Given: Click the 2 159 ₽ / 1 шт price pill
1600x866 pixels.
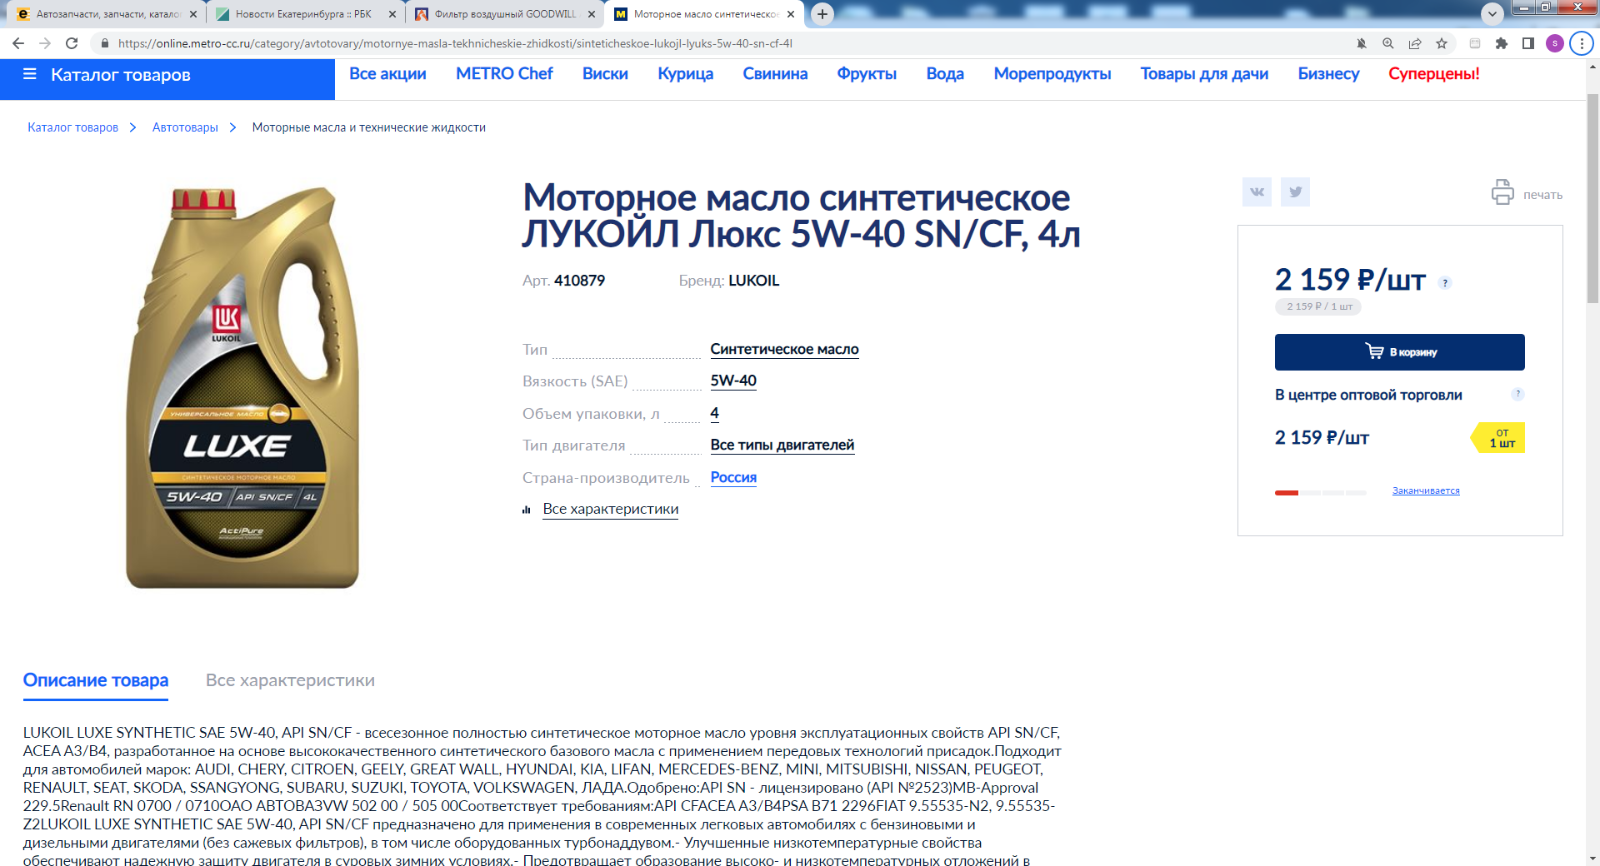Looking at the screenshot, I should point(1318,307).
